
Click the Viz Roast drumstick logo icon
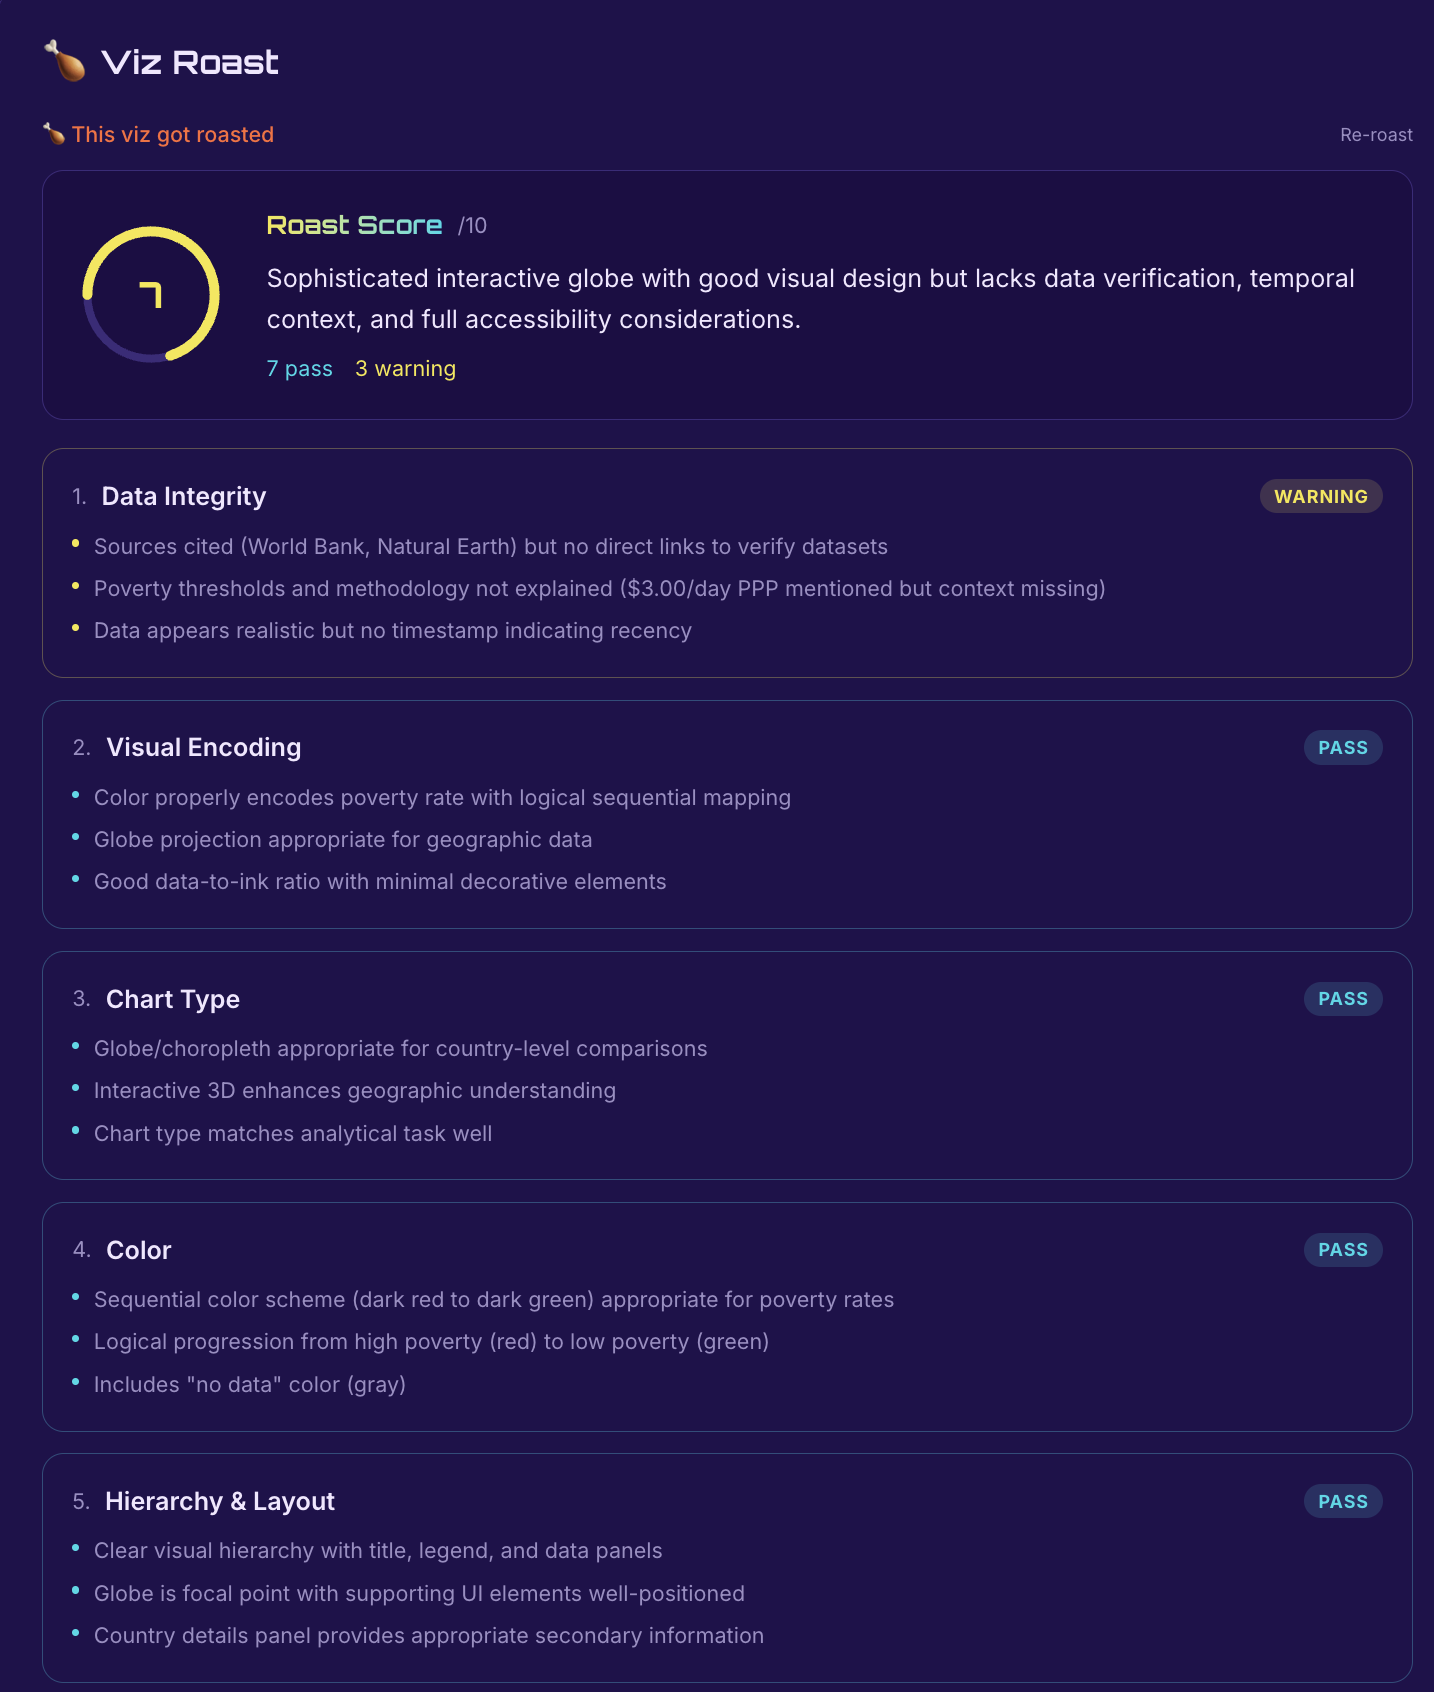(x=65, y=61)
